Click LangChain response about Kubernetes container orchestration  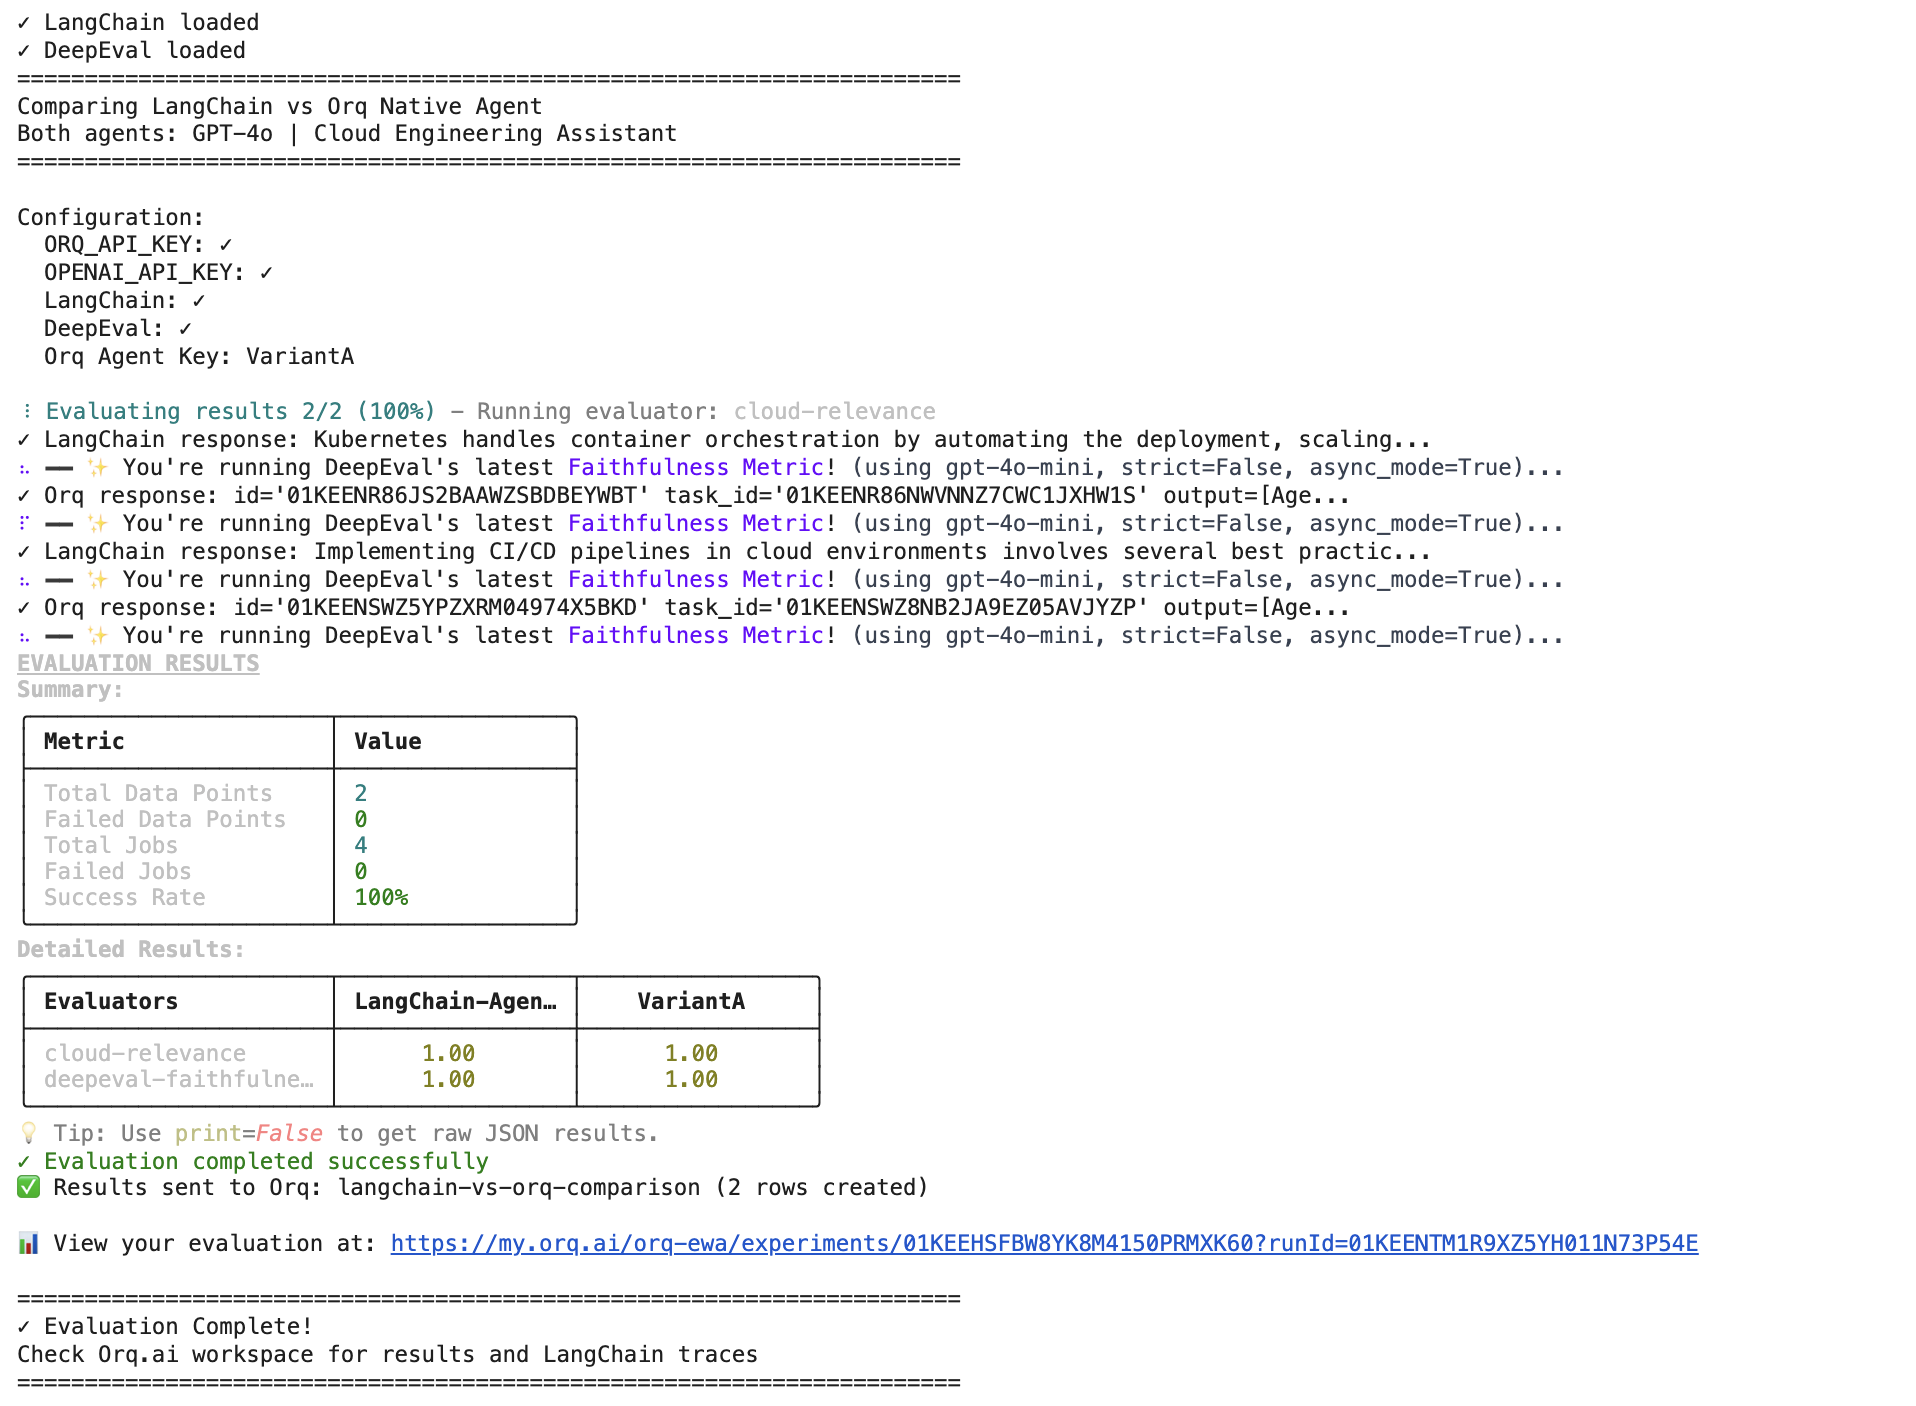[724, 439]
